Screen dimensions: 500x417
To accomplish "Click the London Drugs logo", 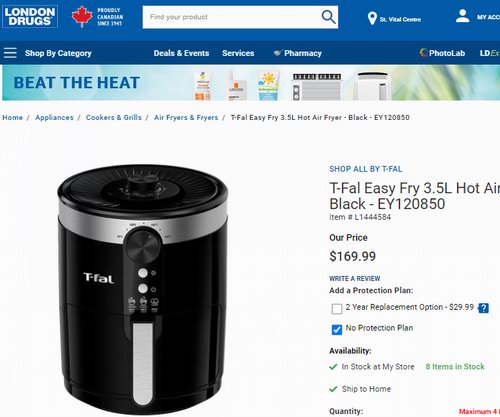I will point(30,16).
